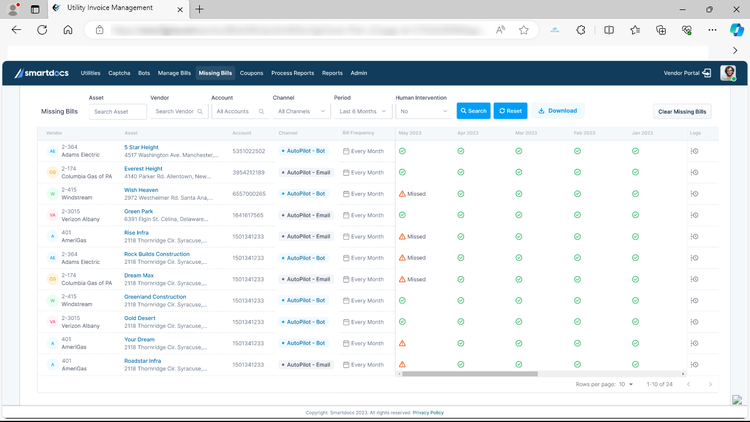Select the Utility Invoice Management browser tab
Viewport: 750px width, 422px height.
[x=119, y=8]
